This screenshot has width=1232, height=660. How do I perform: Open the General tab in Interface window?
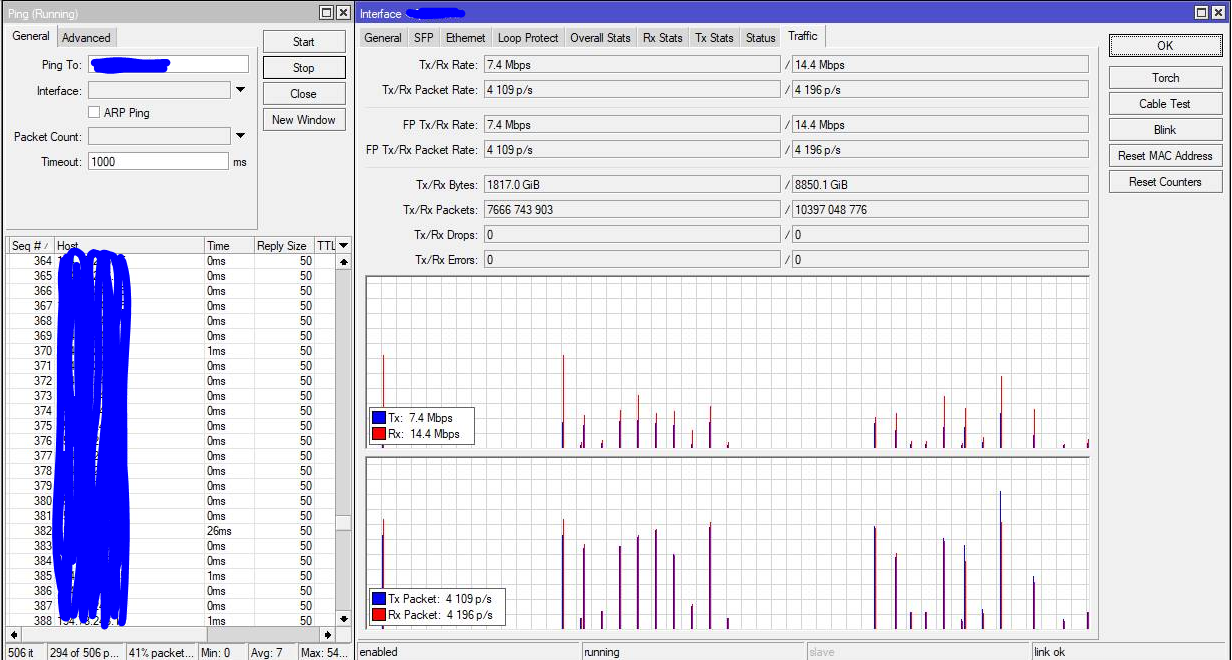[x=383, y=38]
